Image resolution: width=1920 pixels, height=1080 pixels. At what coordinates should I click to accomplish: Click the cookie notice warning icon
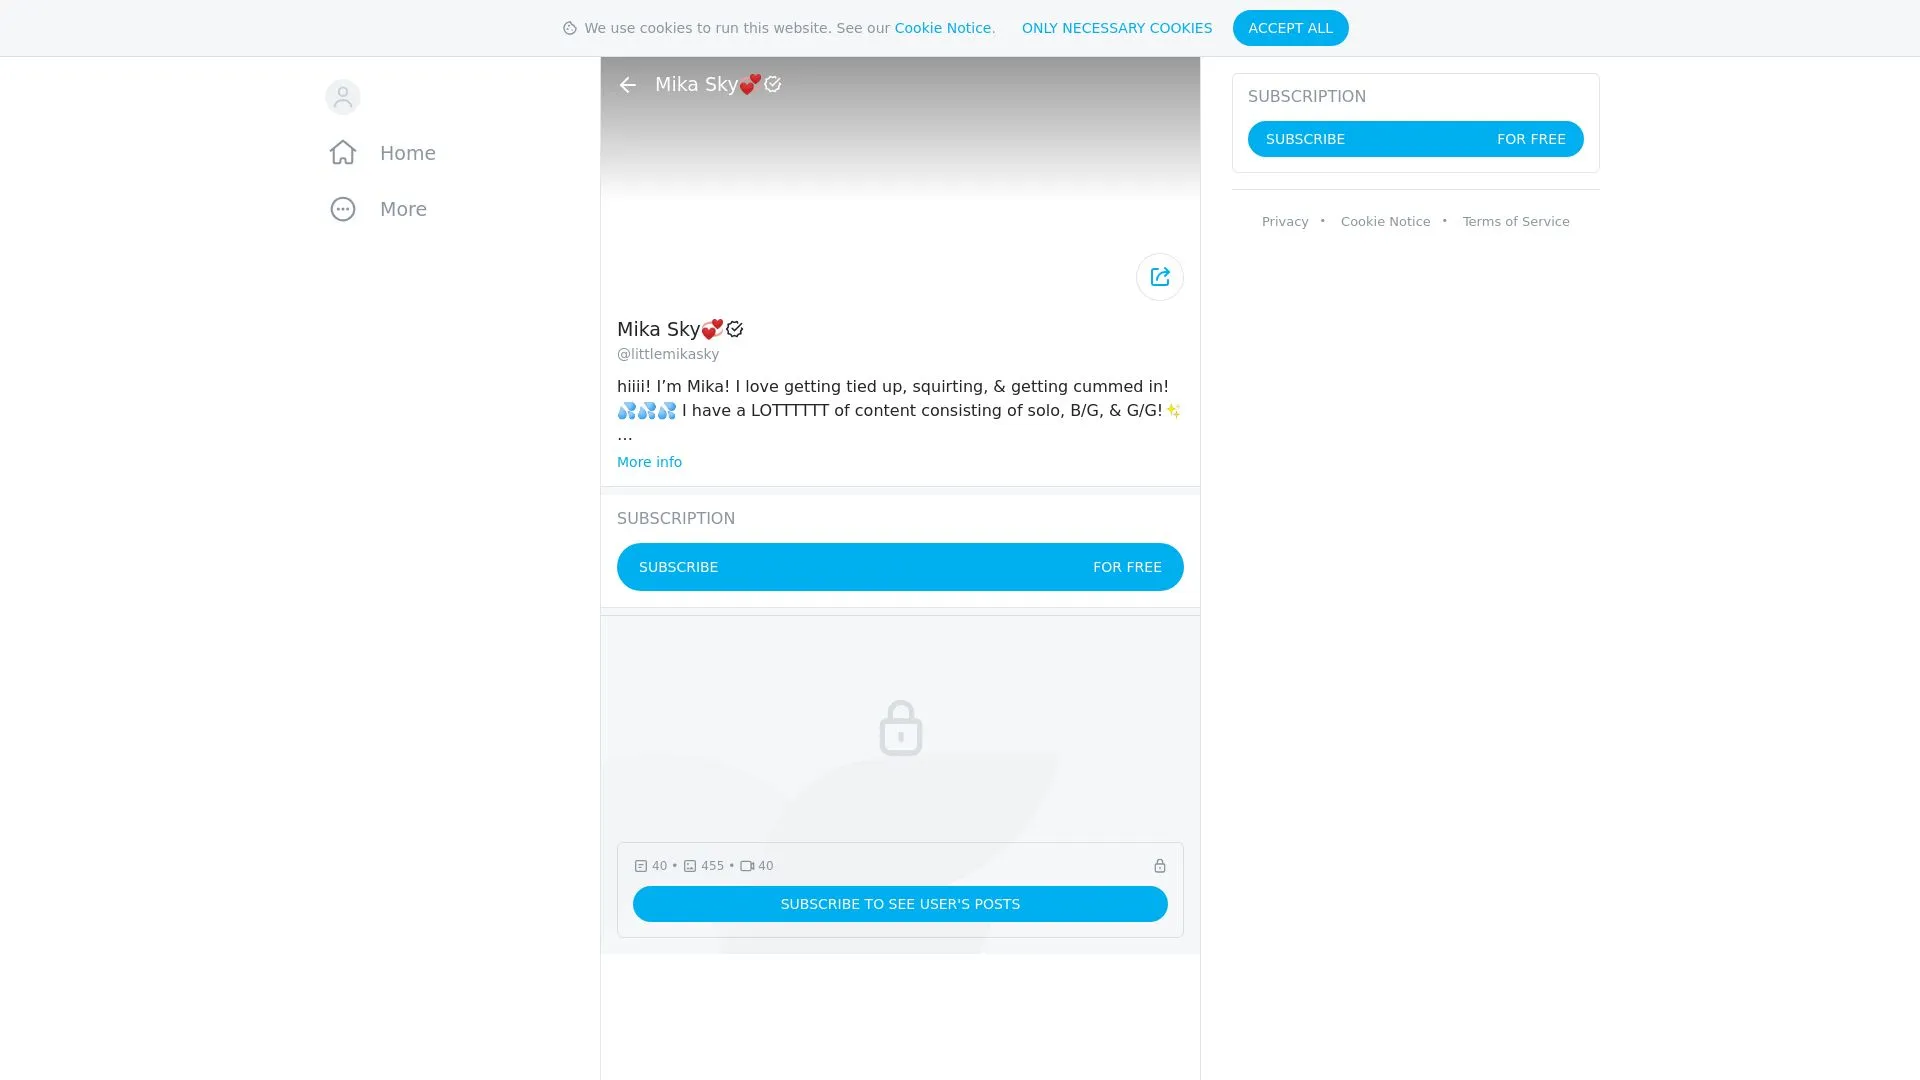pyautogui.click(x=570, y=28)
